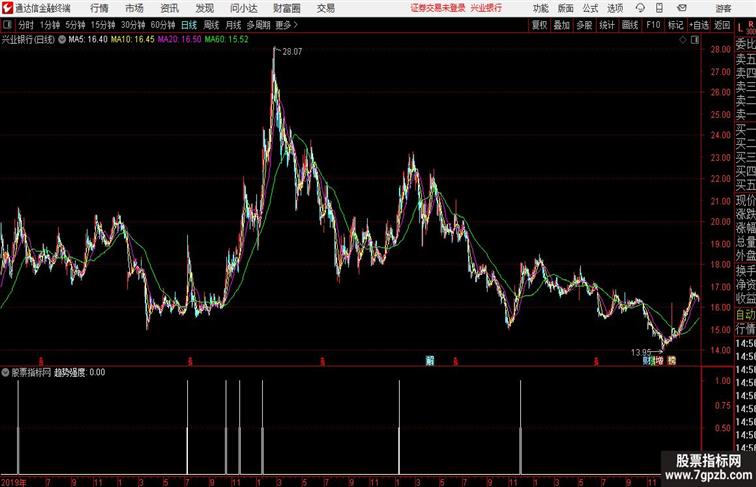
Task: Click the 叠加 overlay button
Action: 562,25
